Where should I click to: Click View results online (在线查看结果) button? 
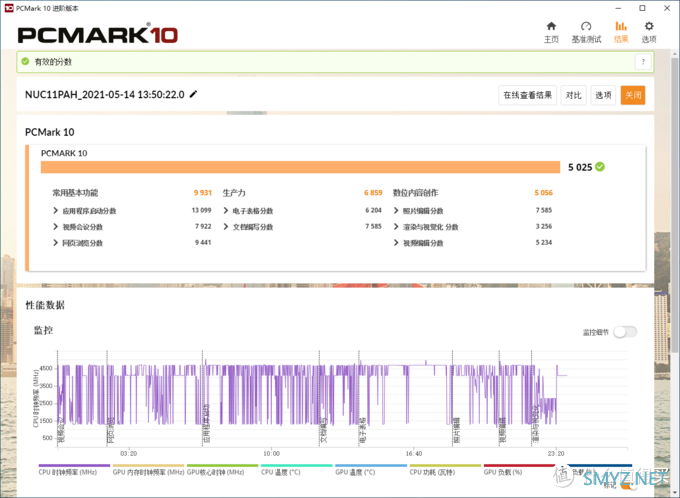pos(527,95)
